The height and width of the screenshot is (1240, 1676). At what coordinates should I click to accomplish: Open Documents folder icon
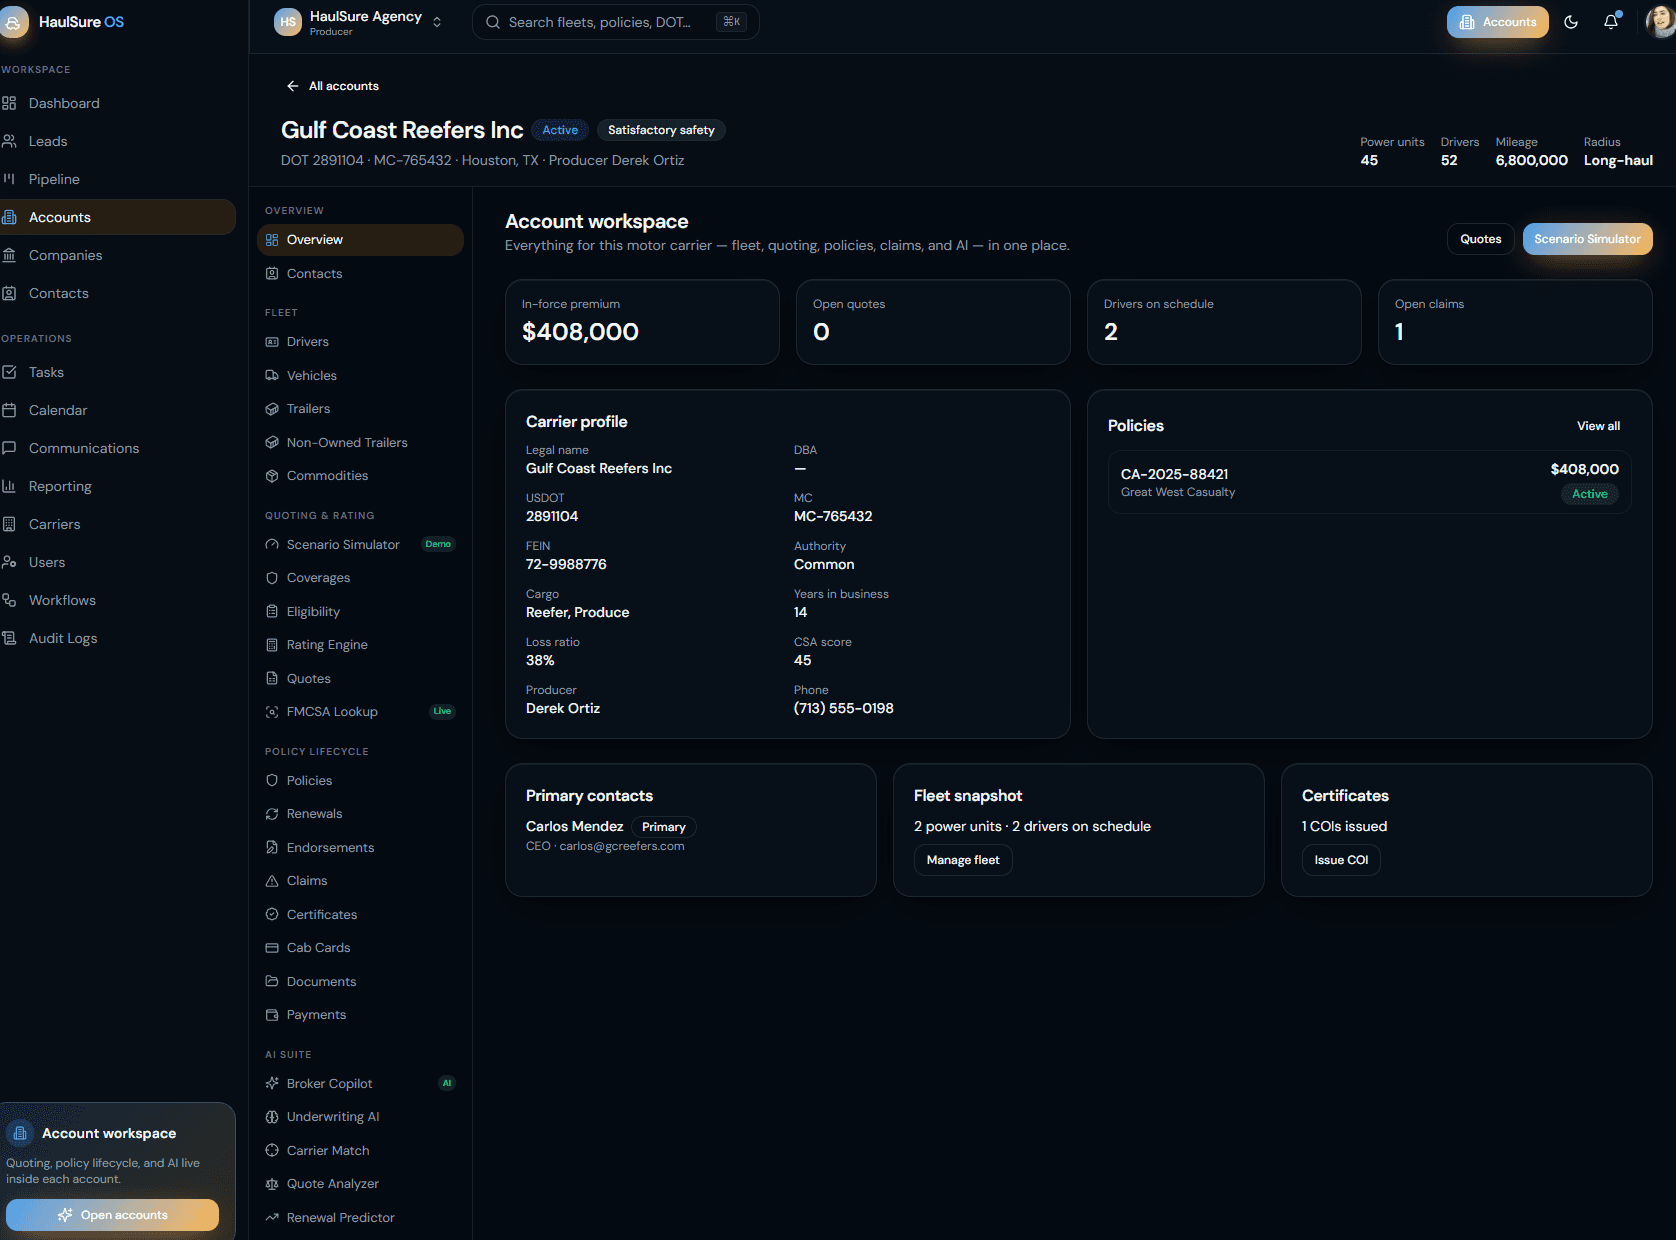(x=272, y=982)
